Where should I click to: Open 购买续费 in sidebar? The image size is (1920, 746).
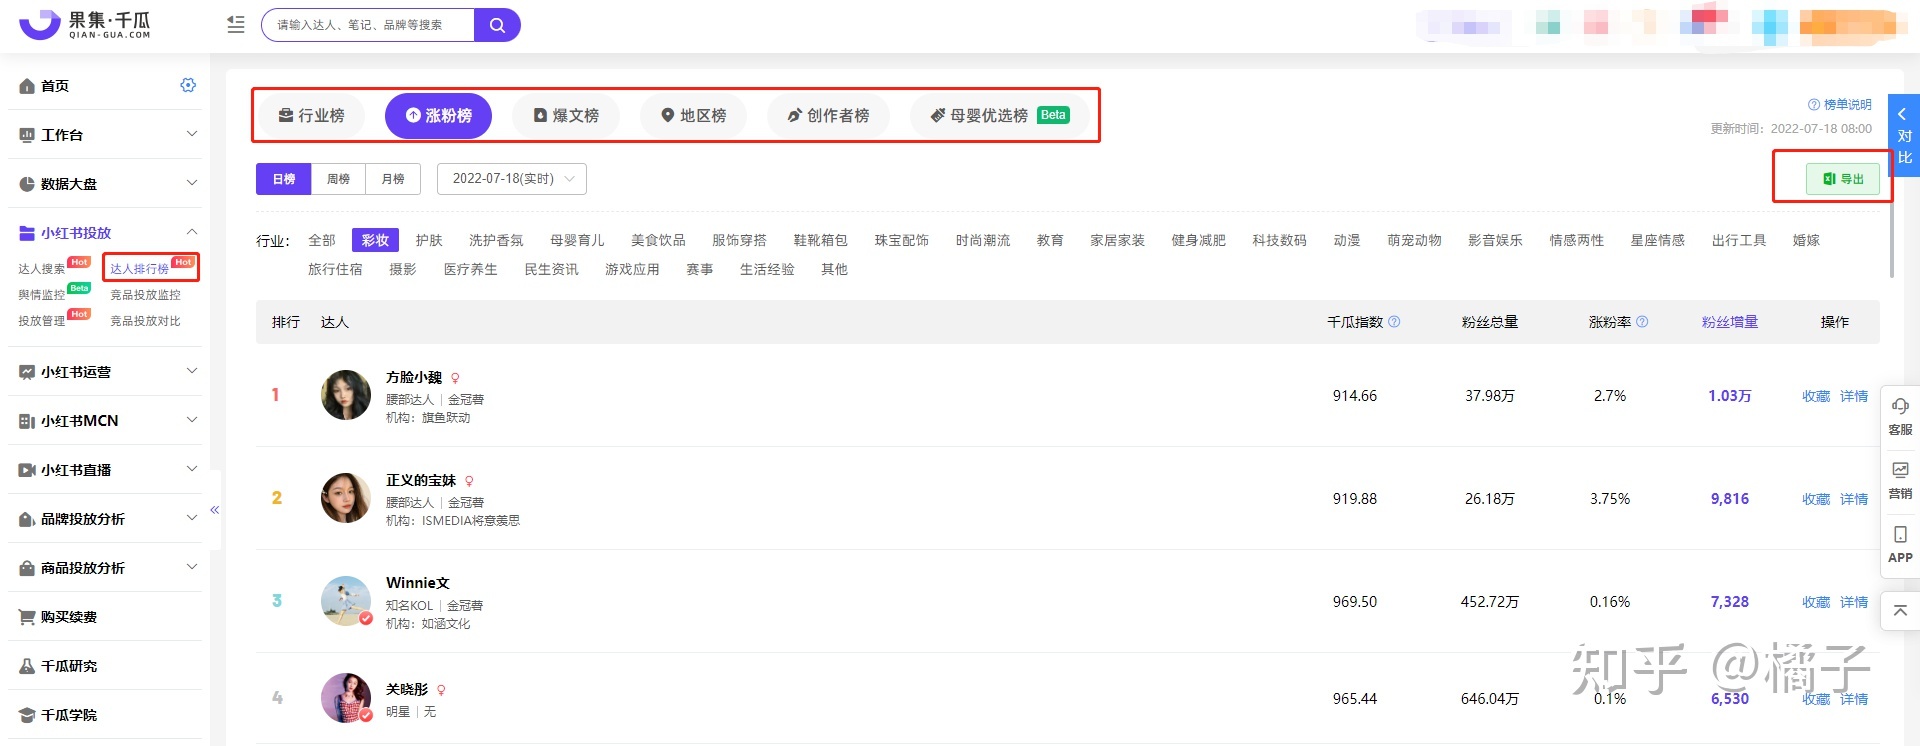point(68,617)
